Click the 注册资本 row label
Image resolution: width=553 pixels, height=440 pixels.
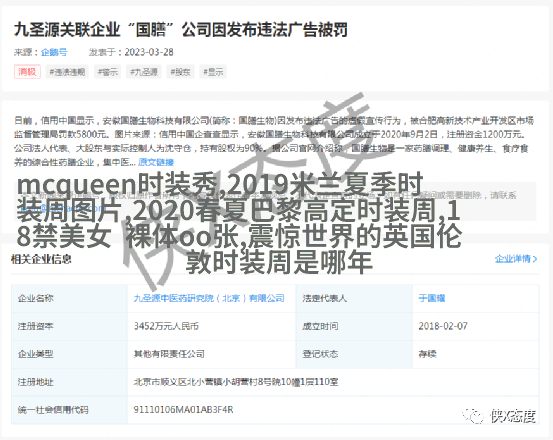coord(36,326)
